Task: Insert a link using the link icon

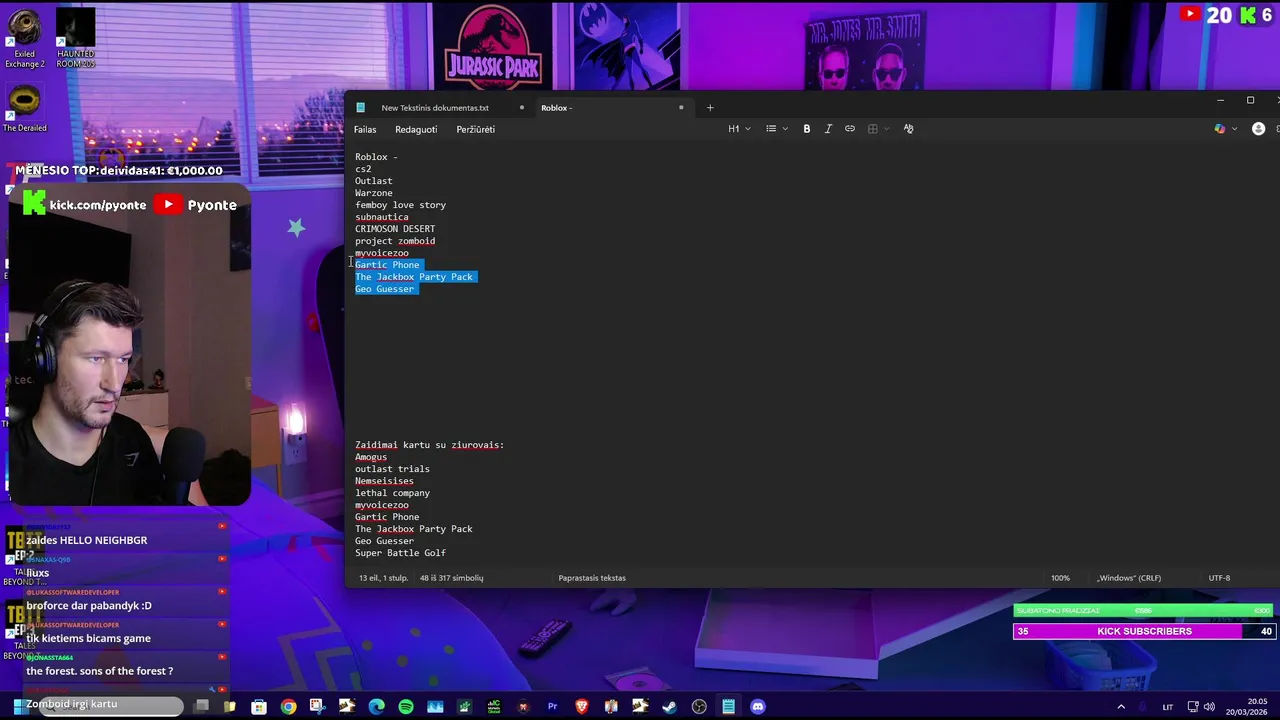Action: pyautogui.click(x=850, y=129)
